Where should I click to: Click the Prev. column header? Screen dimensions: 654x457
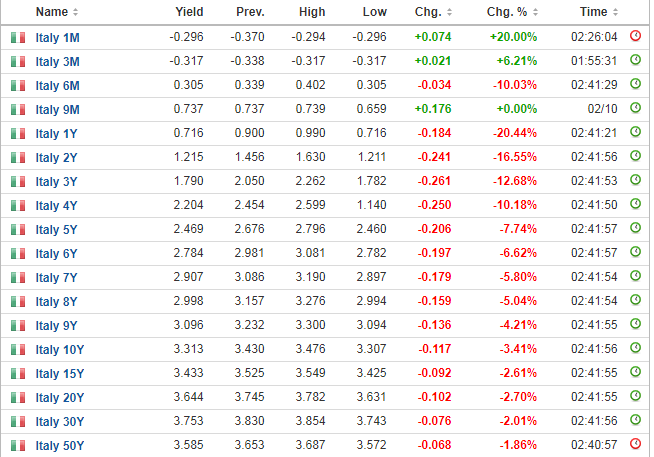pyautogui.click(x=250, y=12)
